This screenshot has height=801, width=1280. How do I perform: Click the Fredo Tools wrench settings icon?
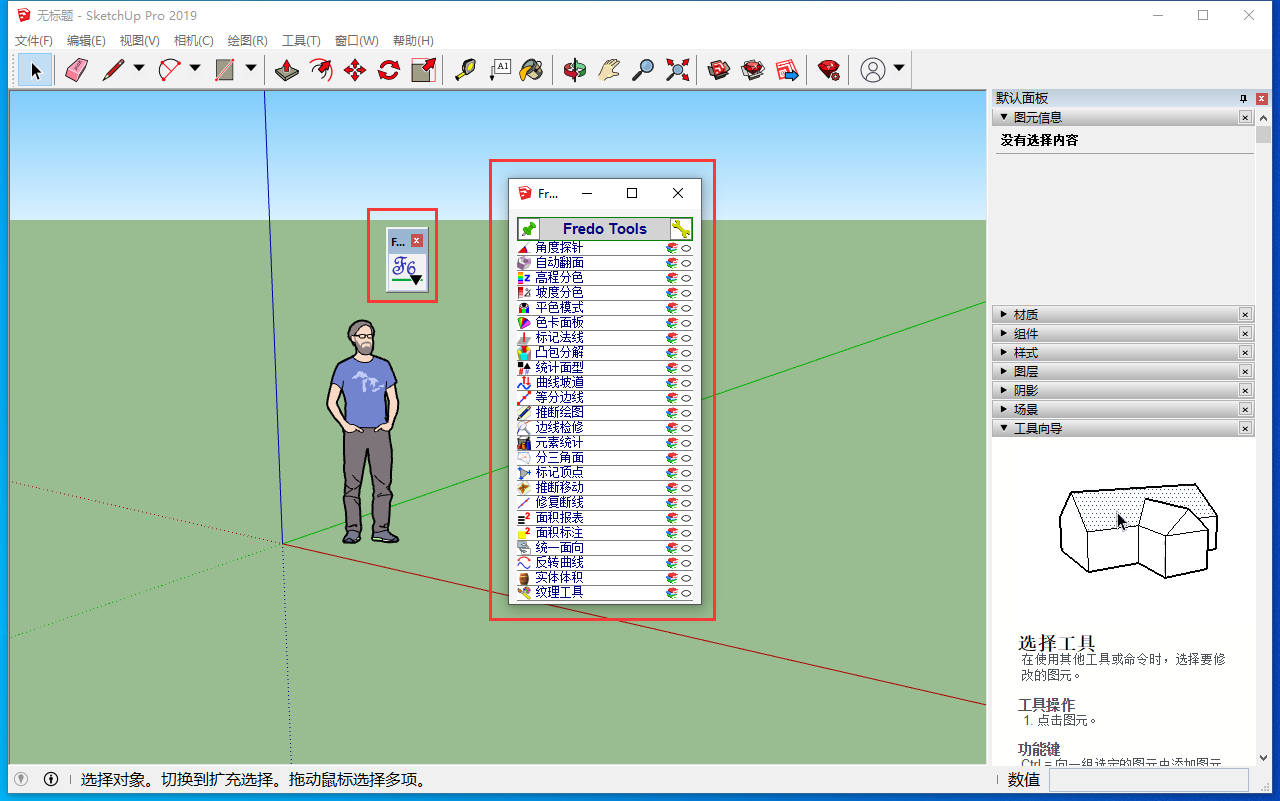coord(681,228)
